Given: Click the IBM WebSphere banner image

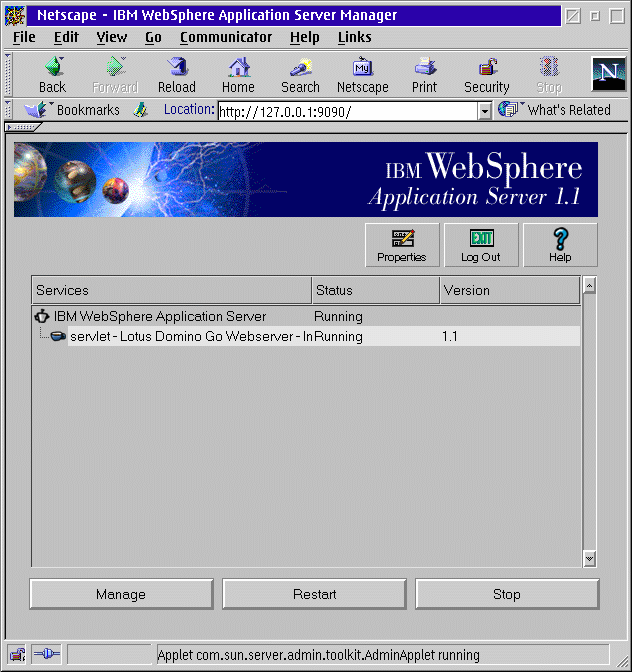Looking at the screenshot, I should [306, 179].
